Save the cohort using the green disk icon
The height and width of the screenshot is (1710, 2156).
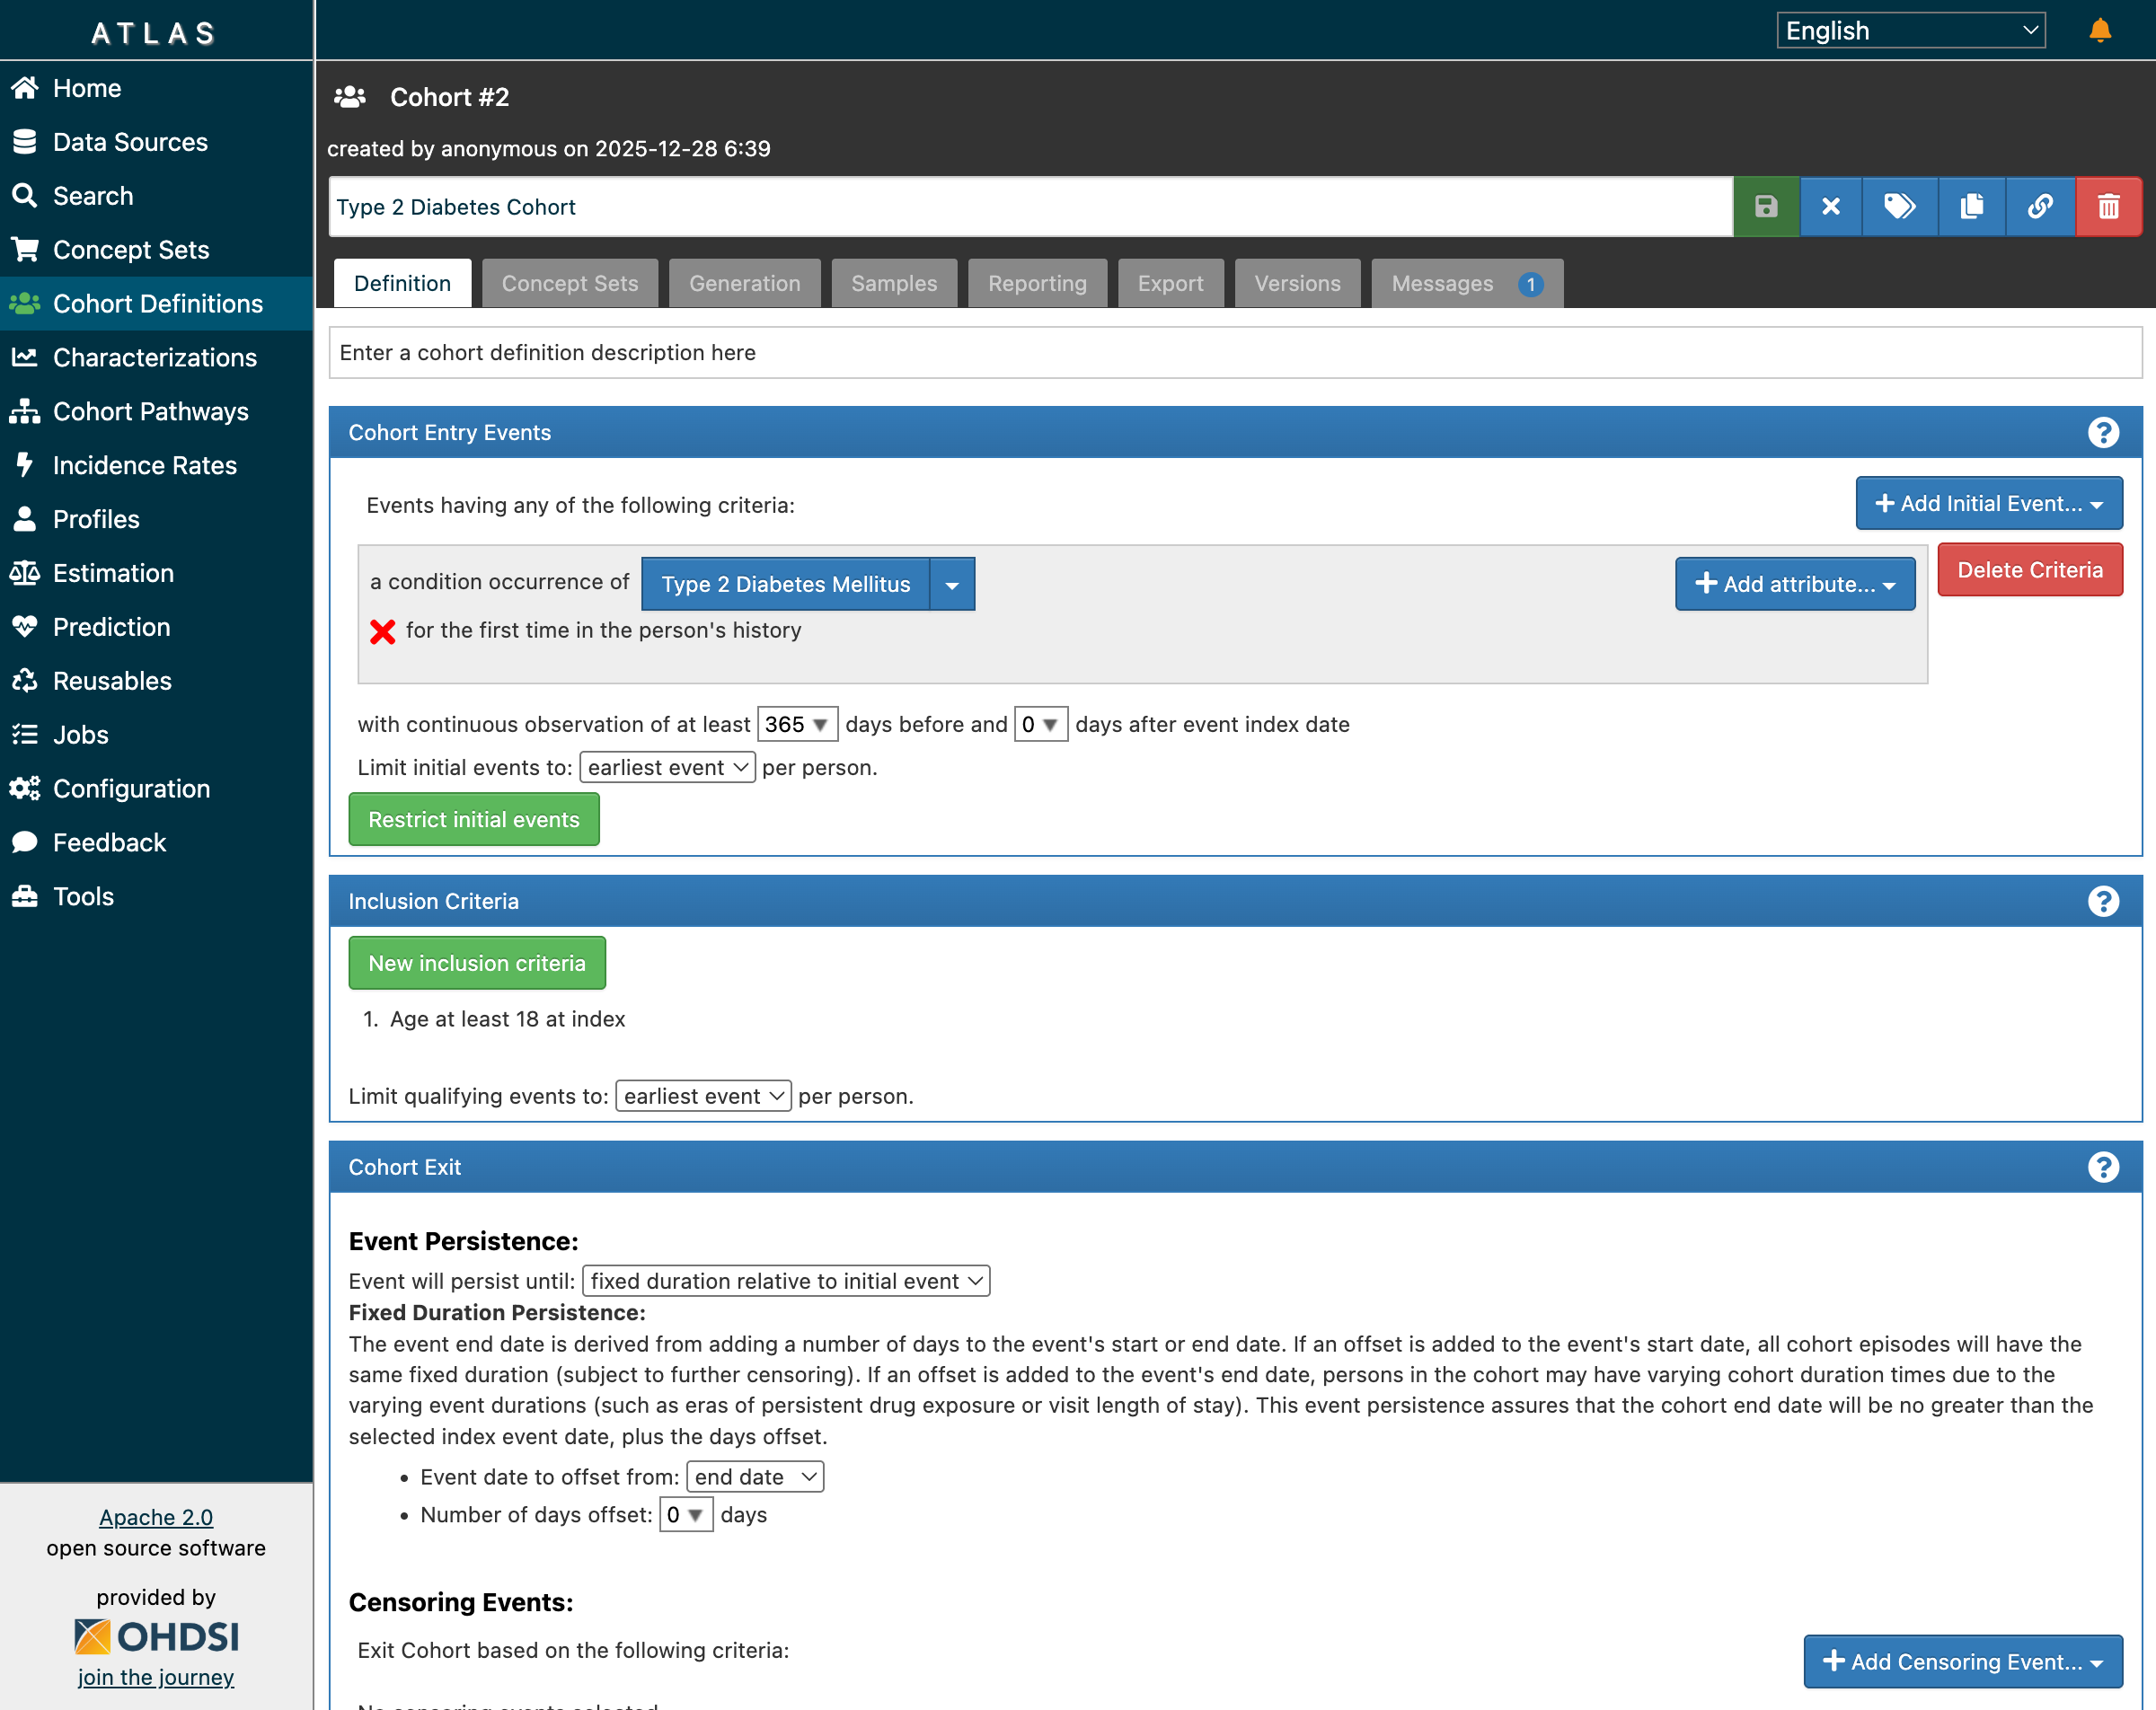[1766, 206]
